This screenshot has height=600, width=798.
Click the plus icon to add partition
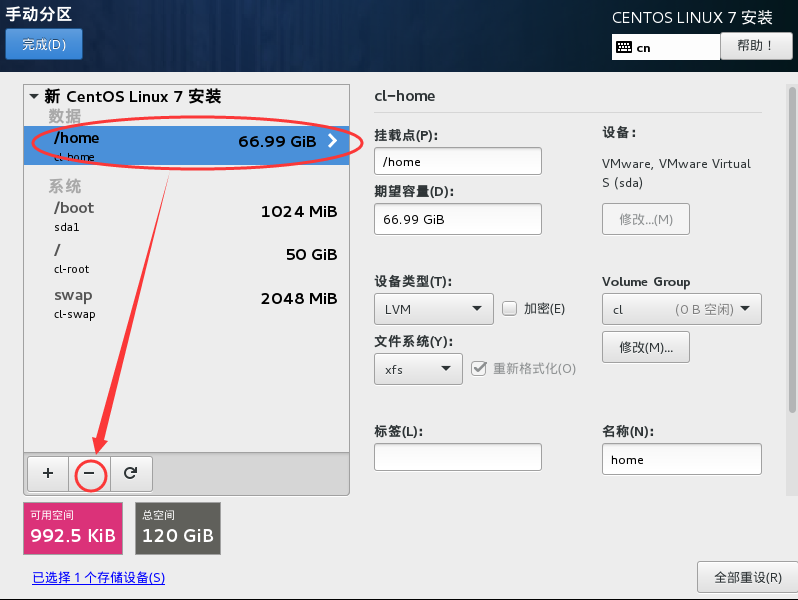[47, 473]
